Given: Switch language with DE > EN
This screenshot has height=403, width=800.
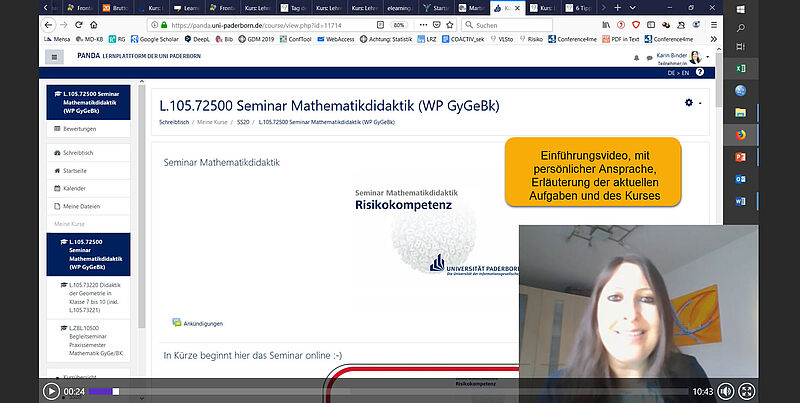Looking at the screenshot, I should pyautogui.click(x=678, y=73).
